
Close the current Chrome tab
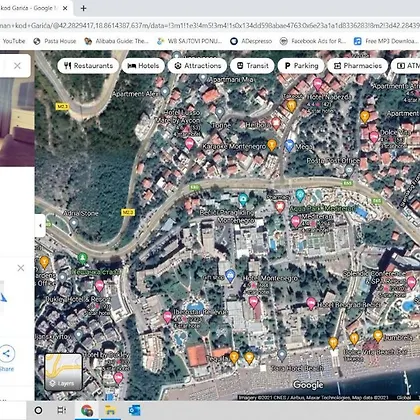[x=65, y=8]
